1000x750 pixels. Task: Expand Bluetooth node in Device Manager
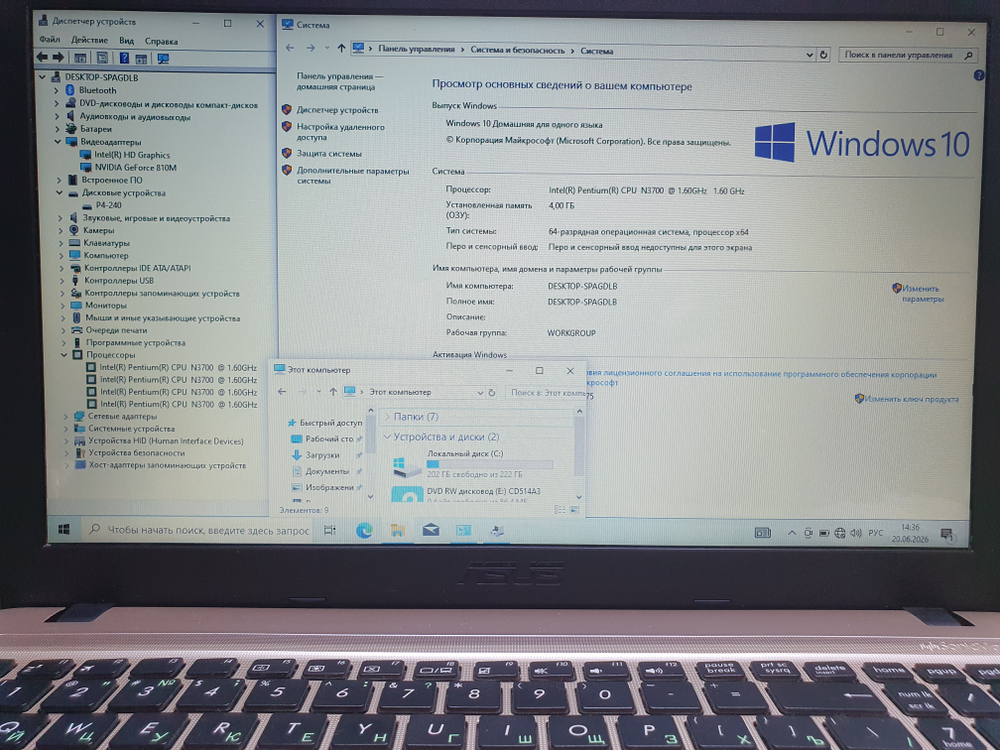[x=56, y=91]
